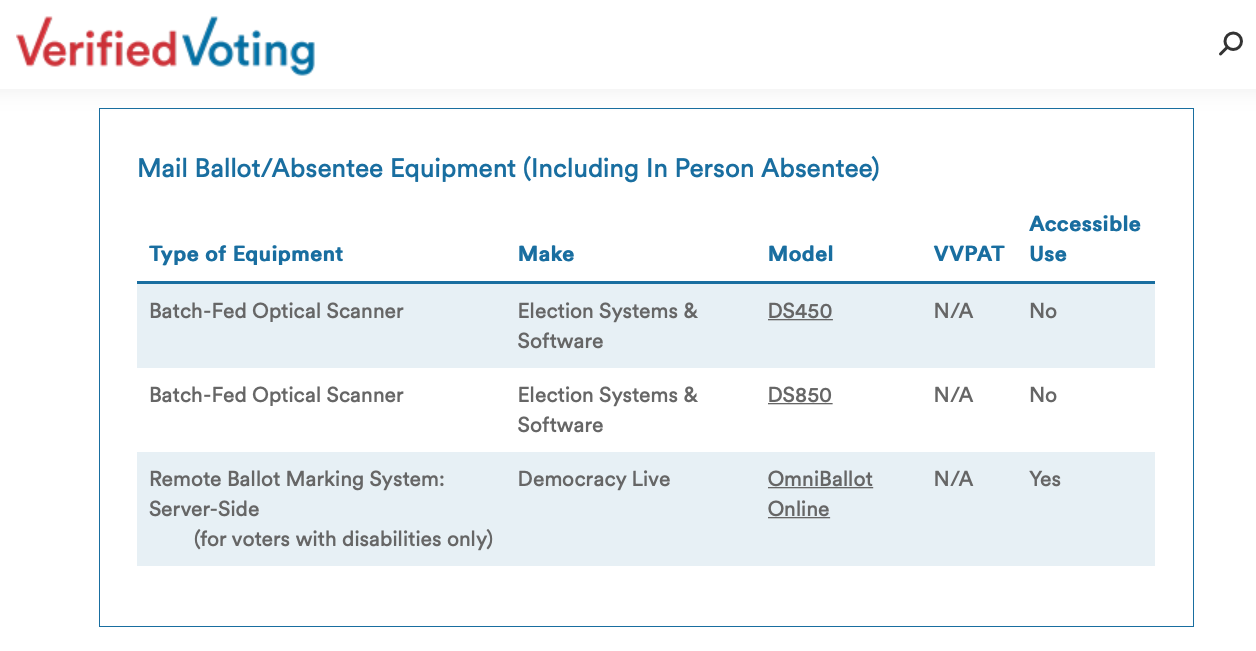Screen dimensions: 1256x651
Task: Click the "for voters with disabilities only" note
Action: (x=343, y=539)
